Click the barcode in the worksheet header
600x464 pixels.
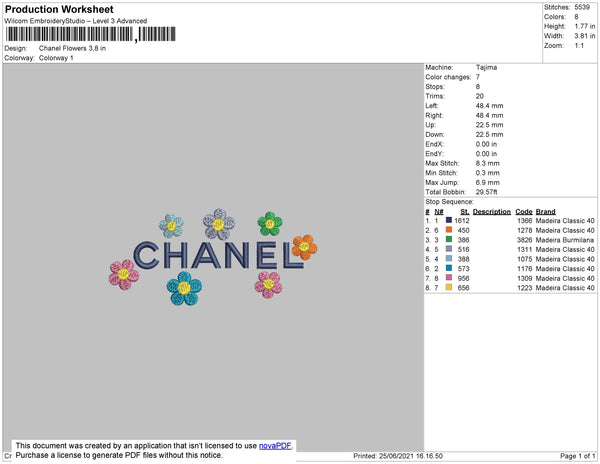click(x=91, y=34)
